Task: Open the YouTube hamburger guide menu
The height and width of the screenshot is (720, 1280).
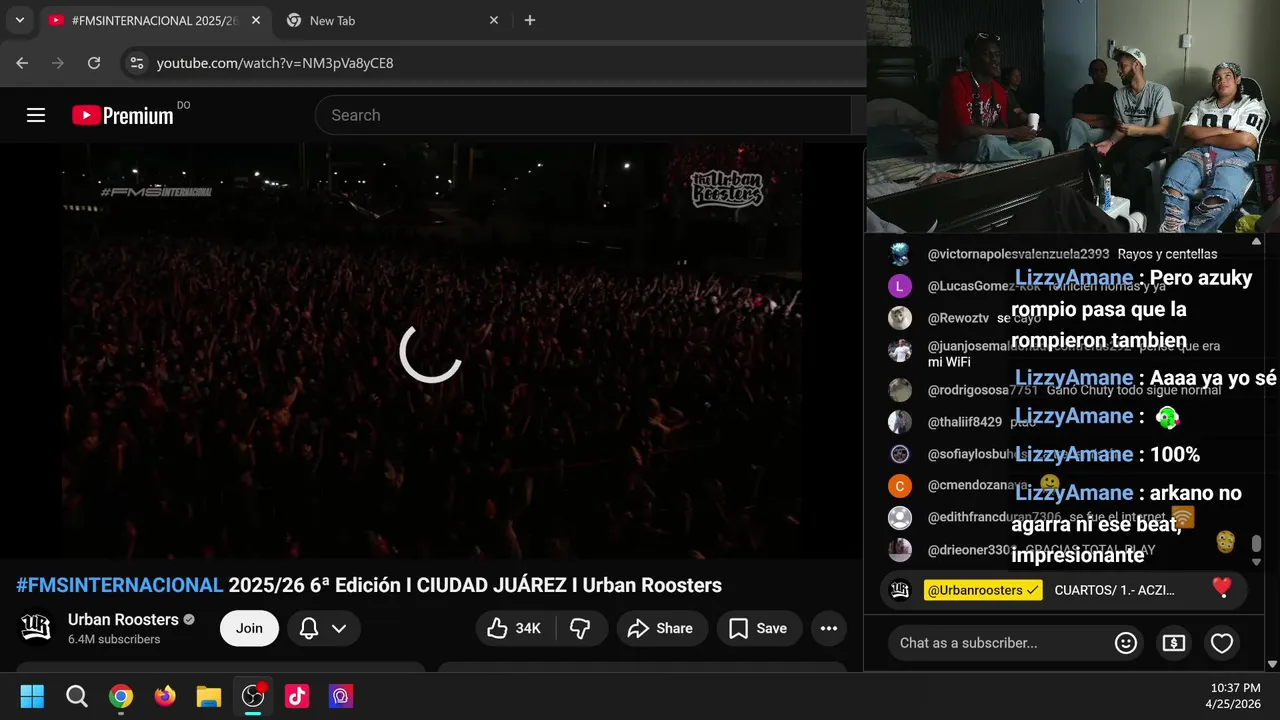Action: click(x=36, y=115)
